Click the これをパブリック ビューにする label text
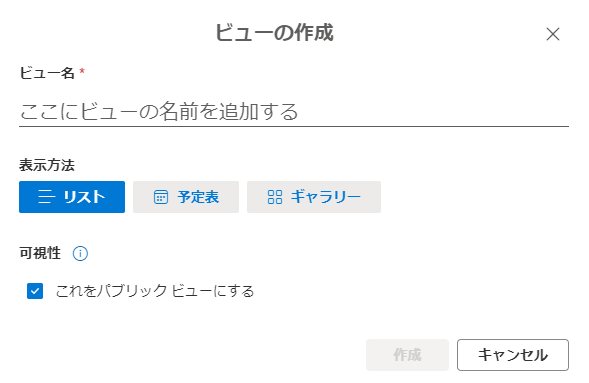The height and width of the screenshot is (383, 589). click(x=155, y=291)
